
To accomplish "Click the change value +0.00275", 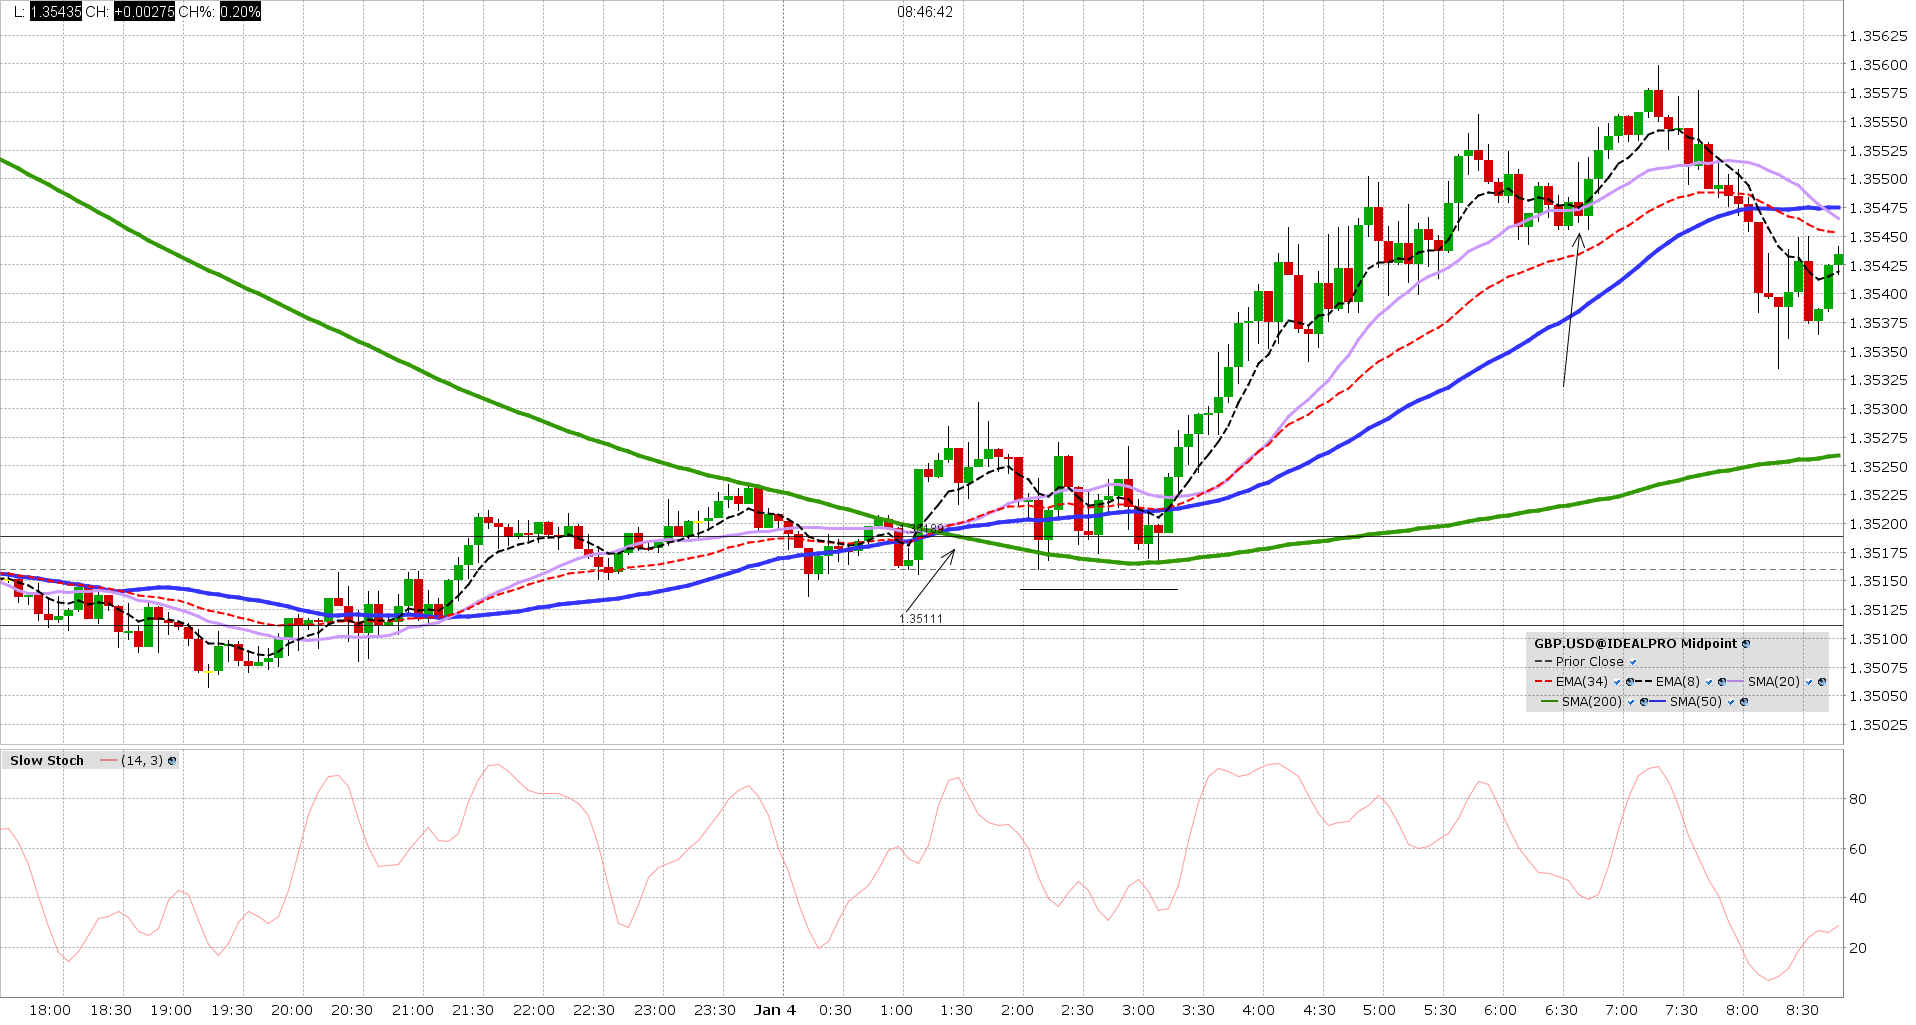I will click(x=144, y=12).
